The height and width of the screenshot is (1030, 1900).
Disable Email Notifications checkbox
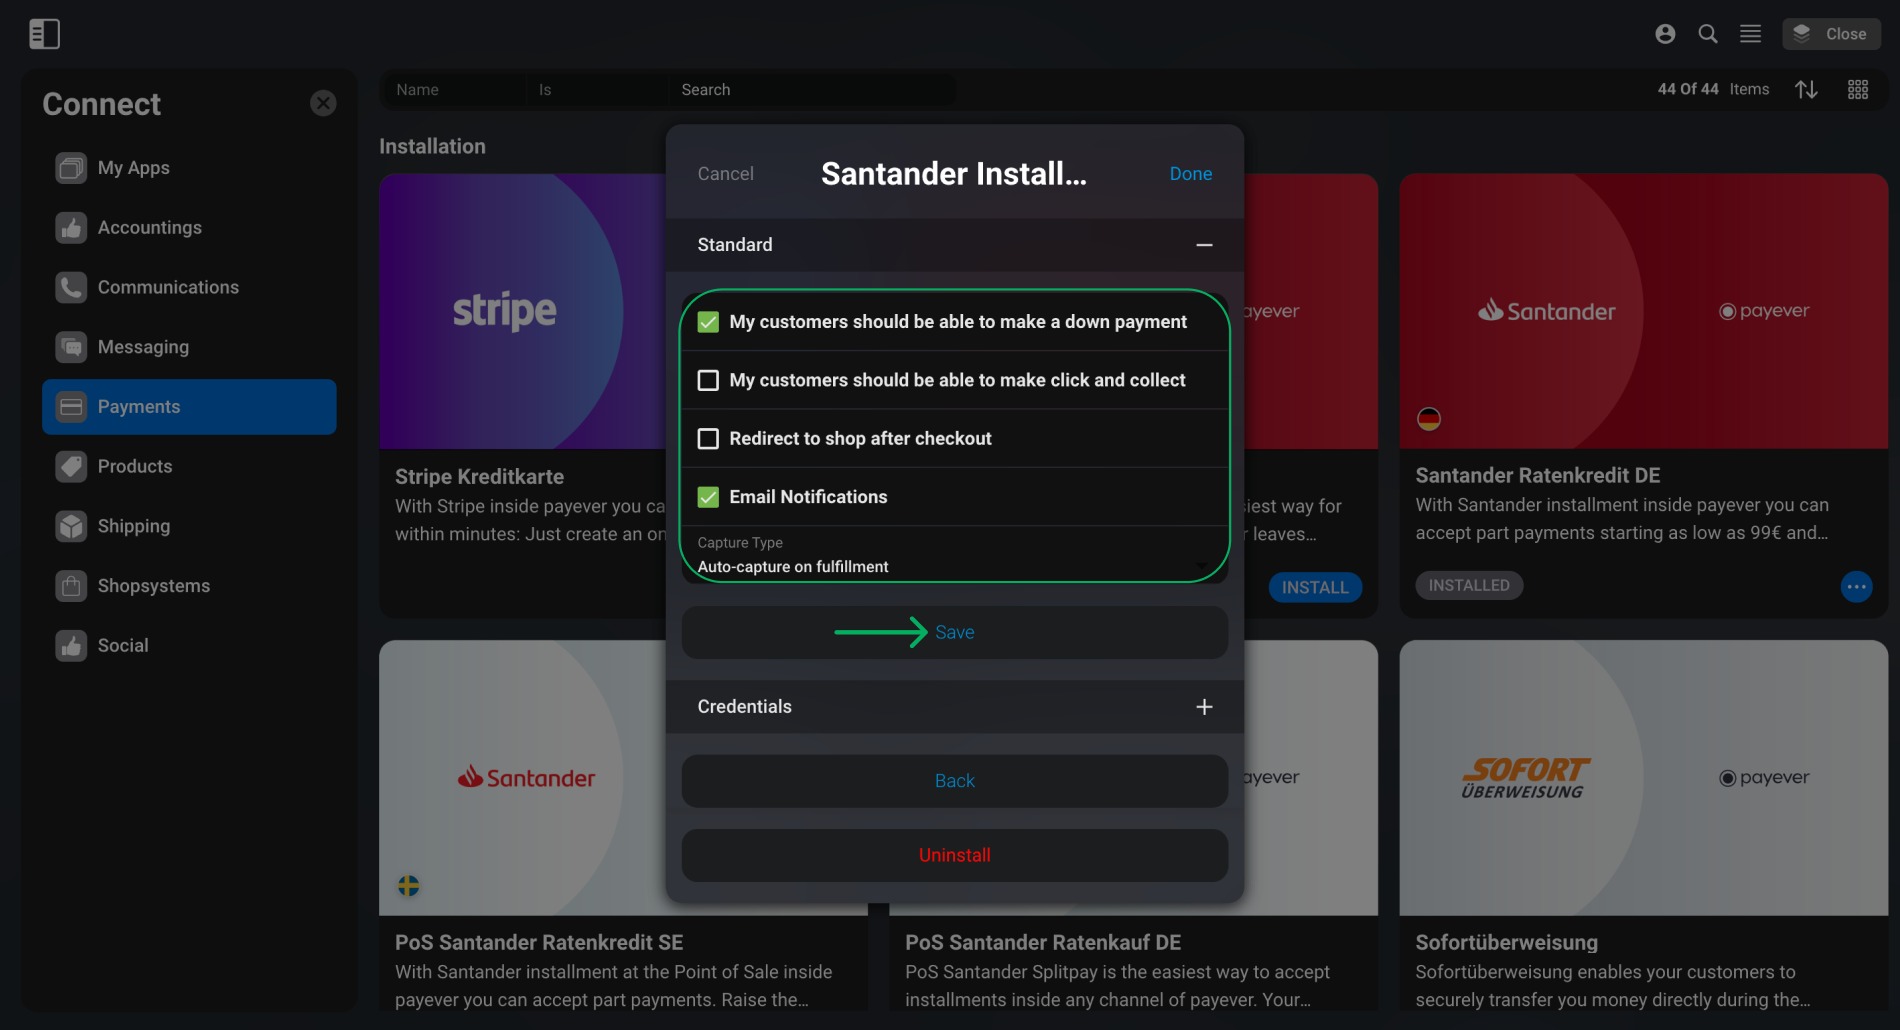(708, 497)
